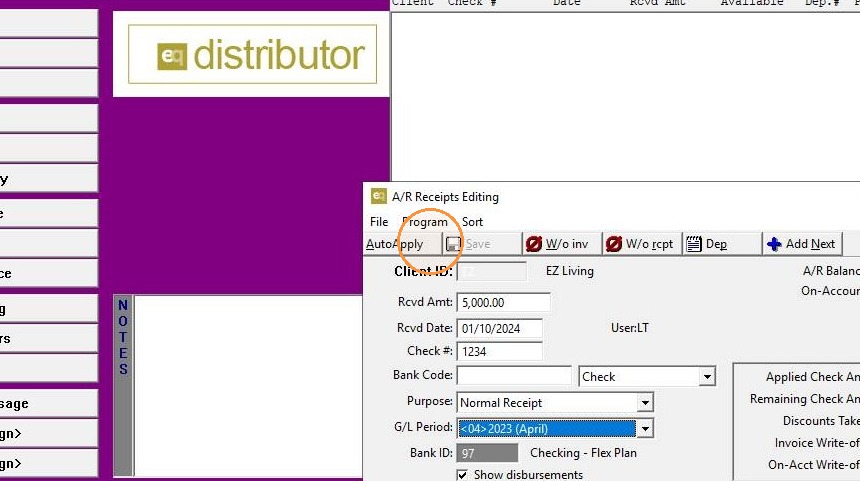The height and width of the screenshot is (481, 860).
Task: Click the Client ID input field
Action: tap(491, 271)
